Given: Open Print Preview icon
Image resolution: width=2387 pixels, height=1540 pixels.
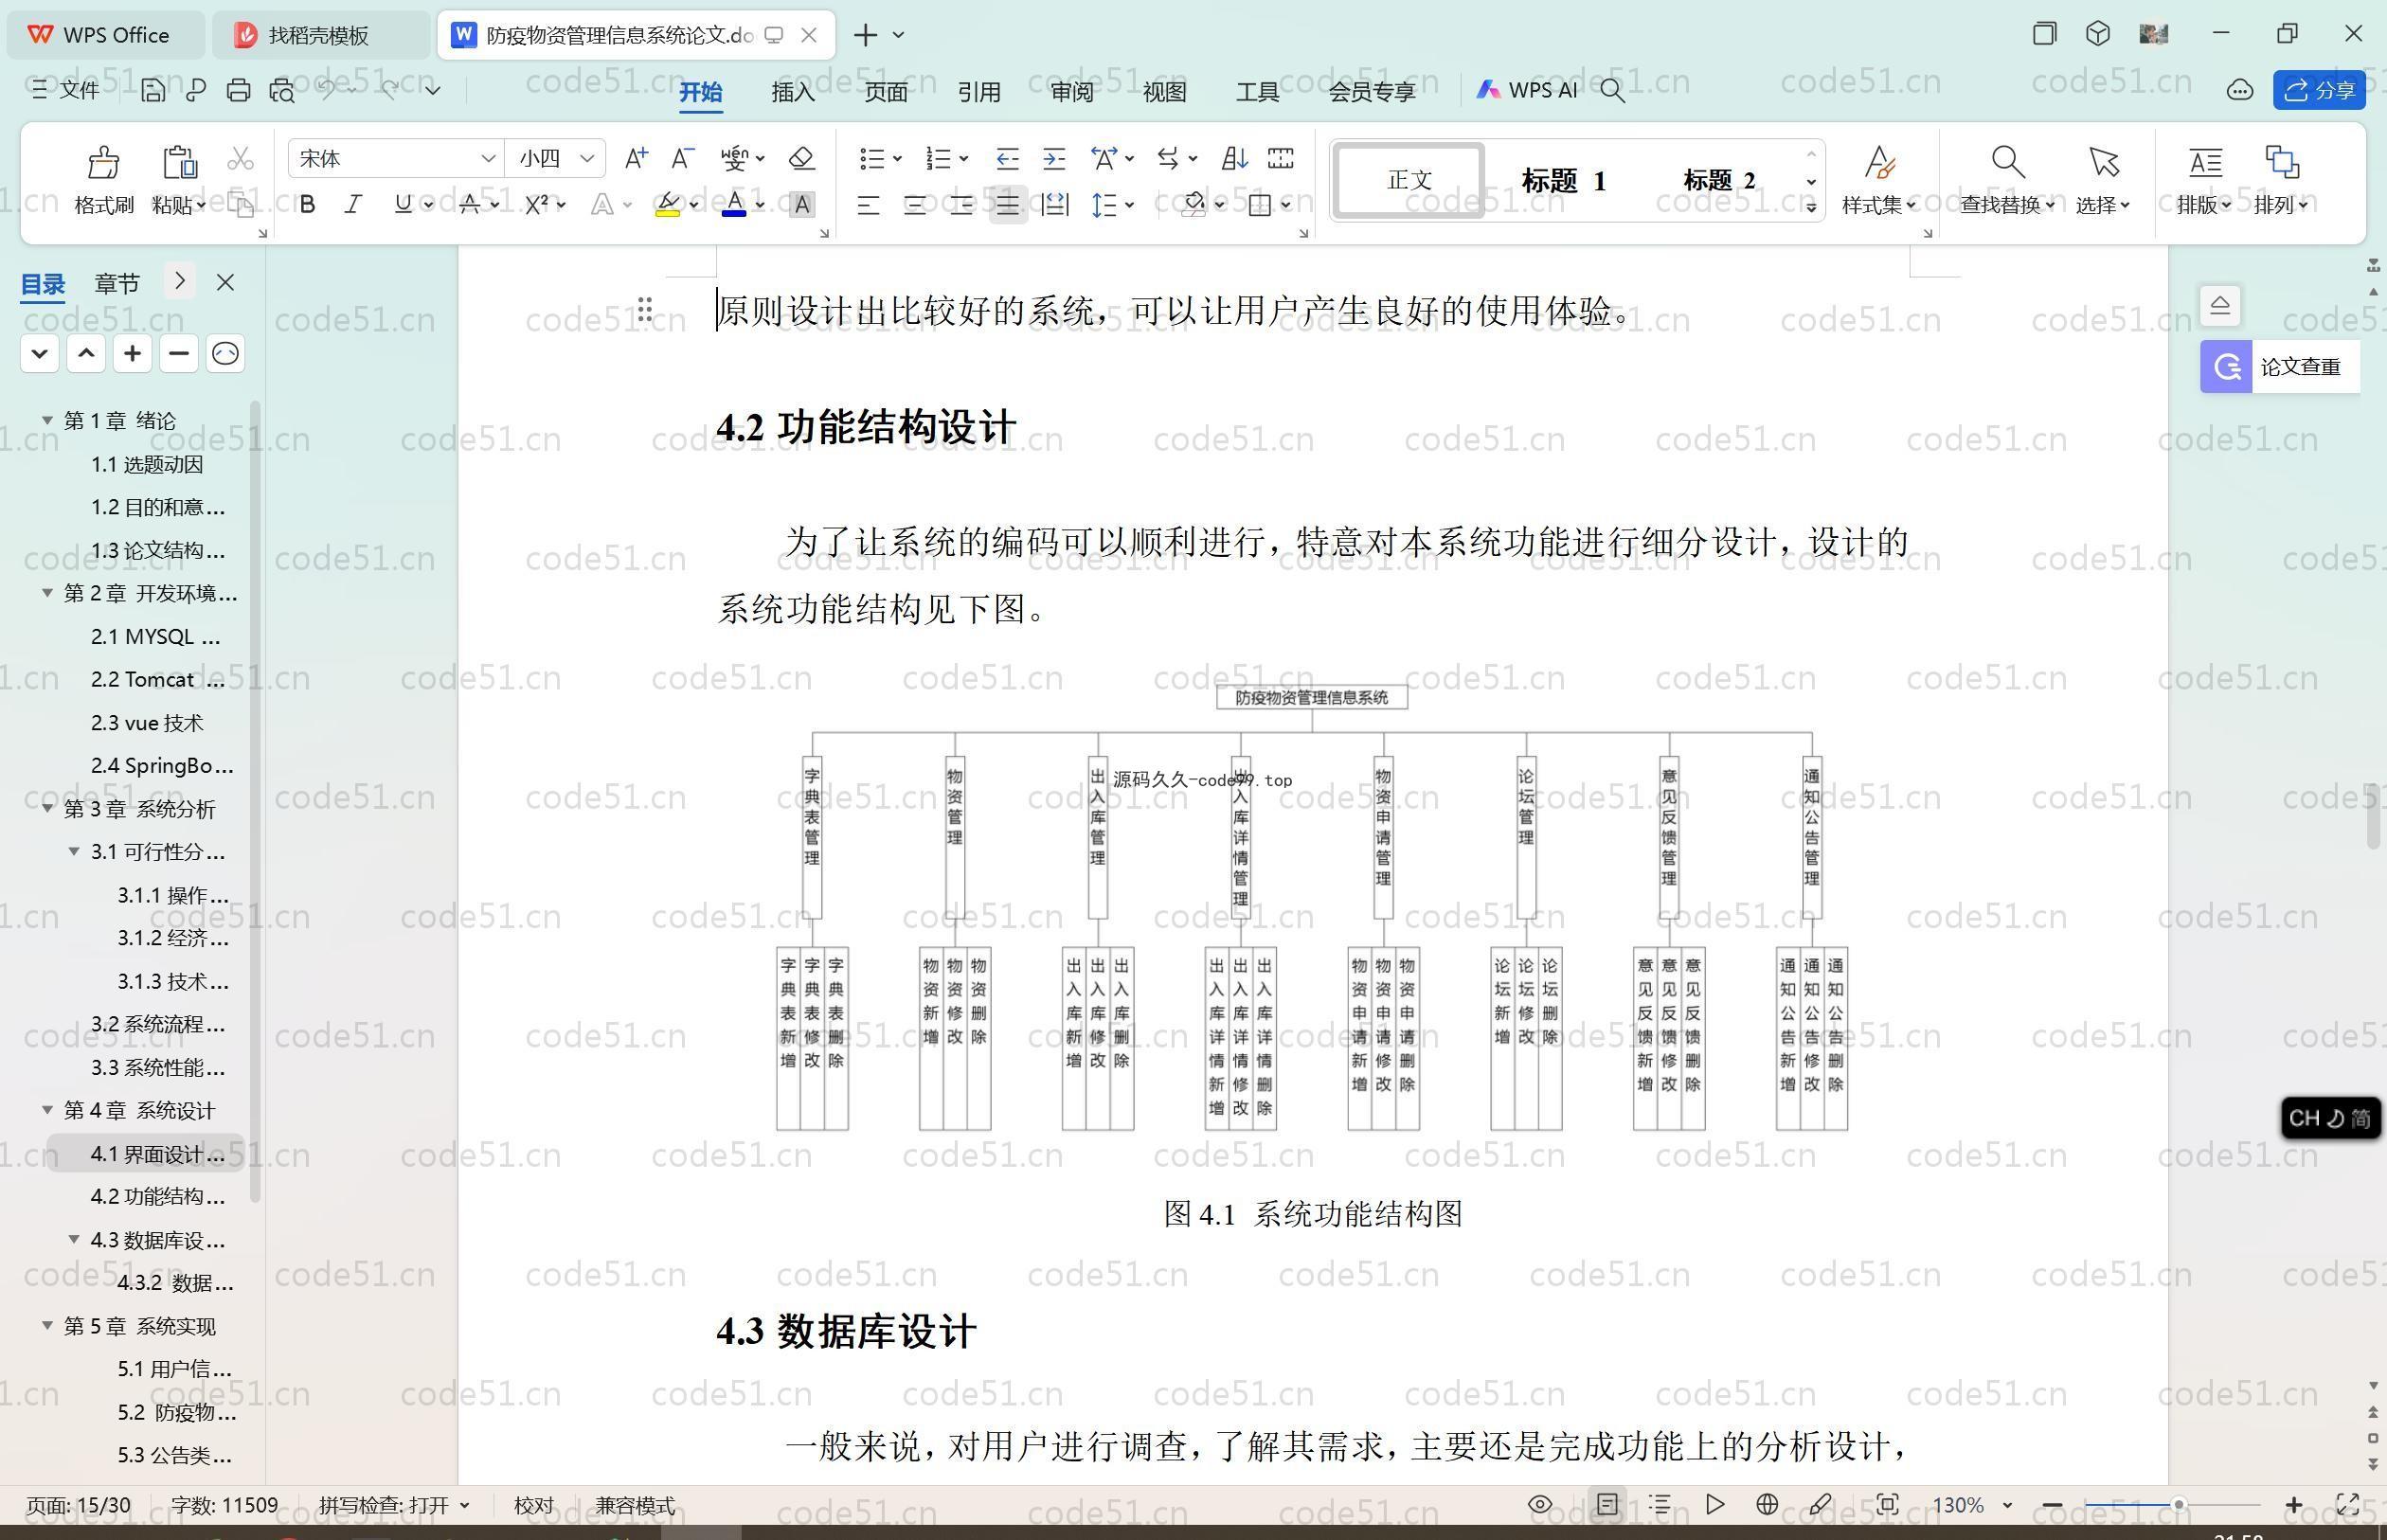Looking at the screenshot, I should 282,90.
